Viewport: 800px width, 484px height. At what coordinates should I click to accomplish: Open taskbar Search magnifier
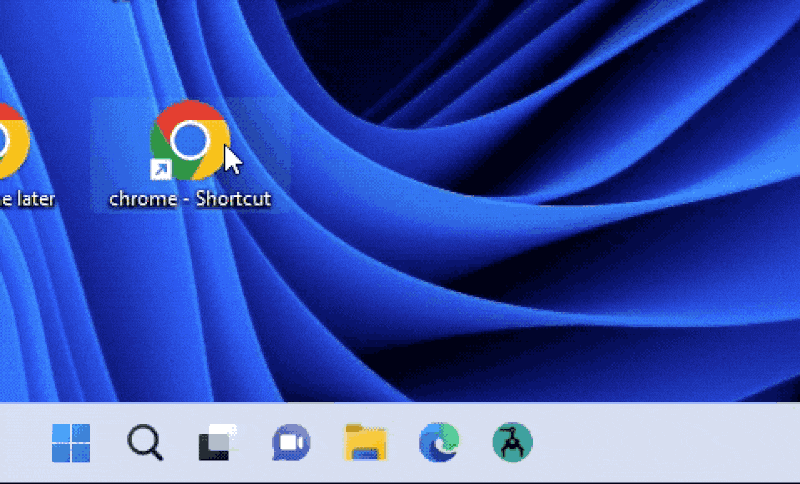(145, 442)
